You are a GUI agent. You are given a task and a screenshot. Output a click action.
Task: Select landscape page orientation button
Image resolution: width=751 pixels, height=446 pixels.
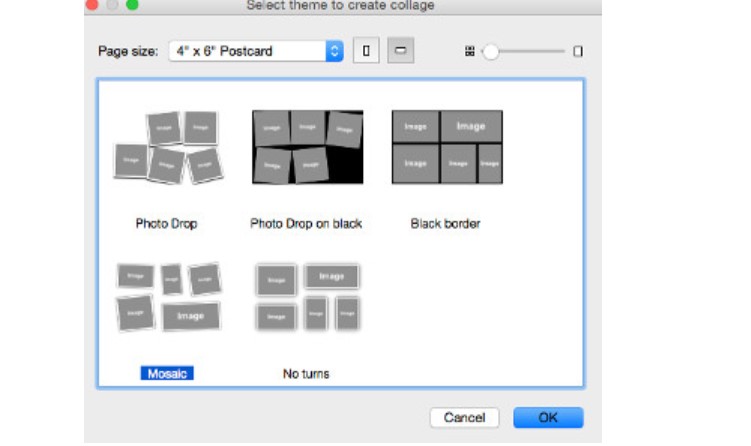click(400, 50)
